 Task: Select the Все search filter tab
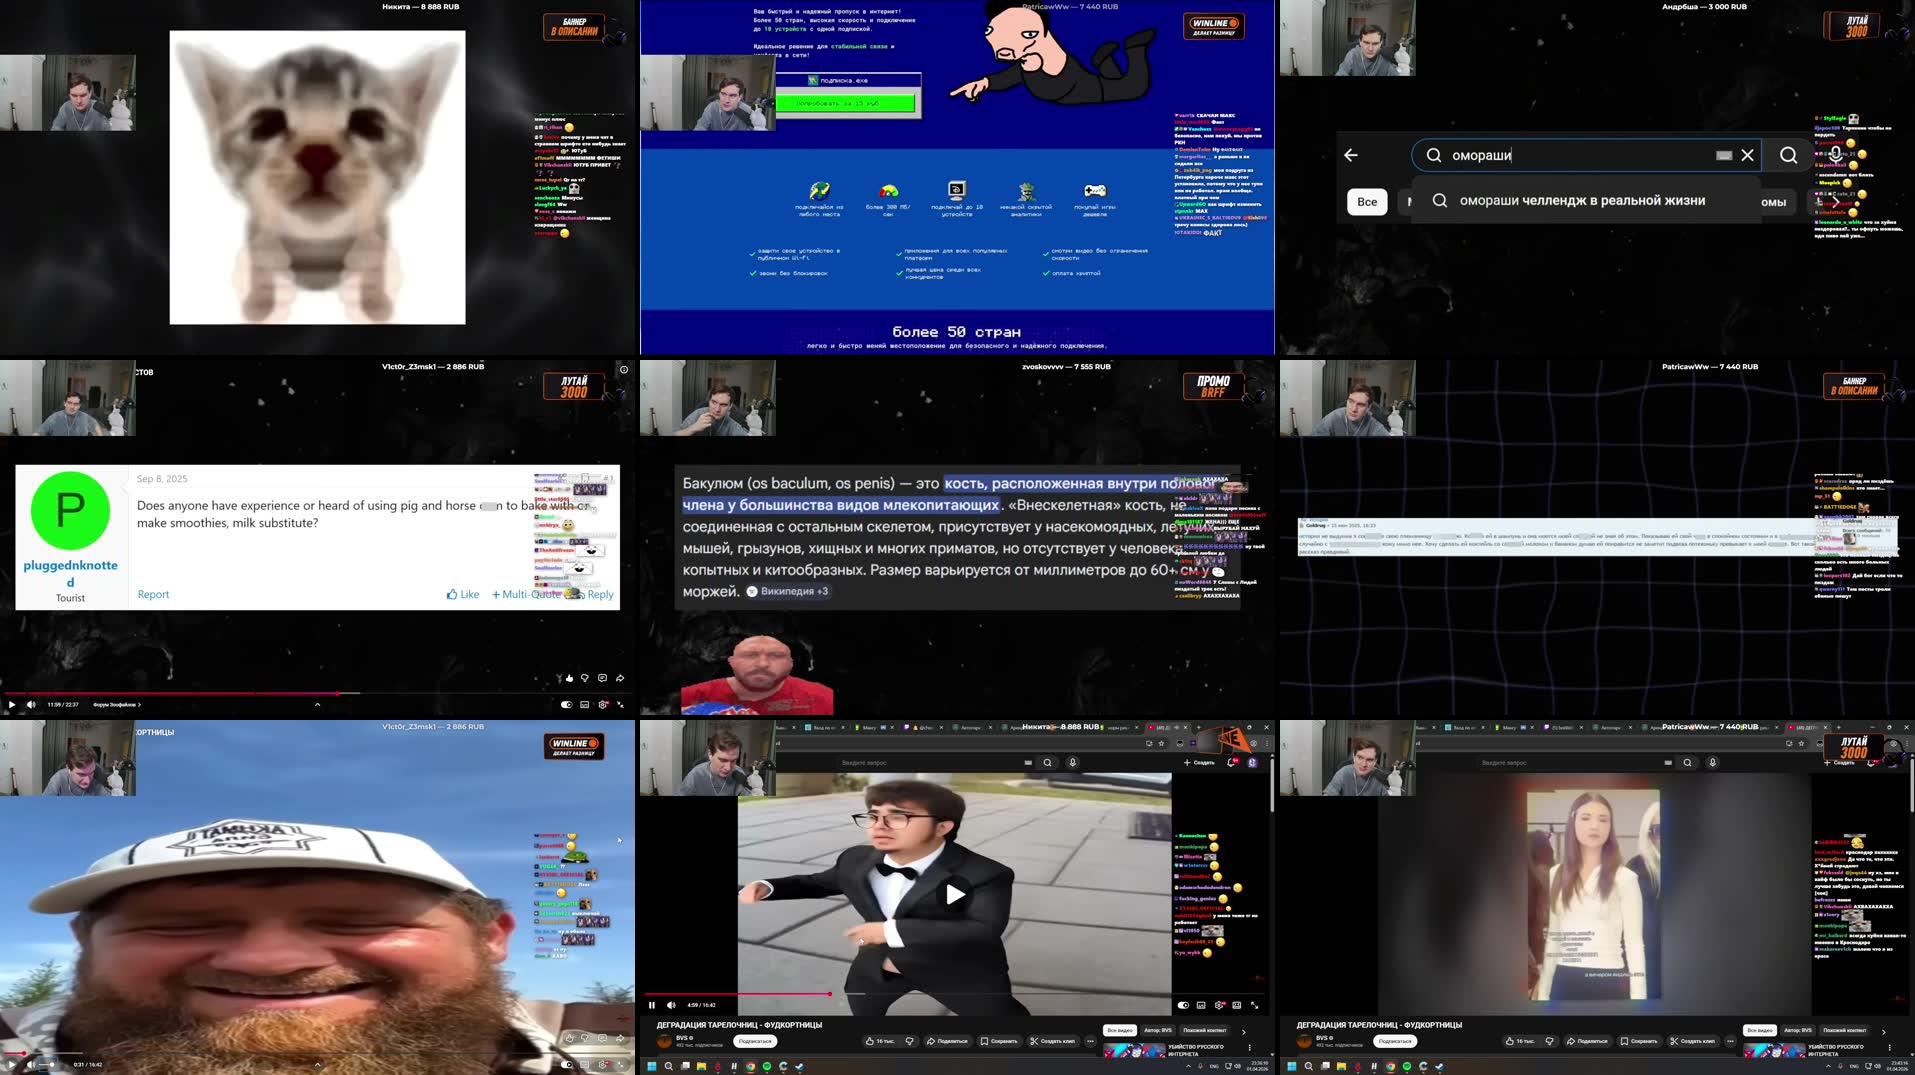(1366, 201)
